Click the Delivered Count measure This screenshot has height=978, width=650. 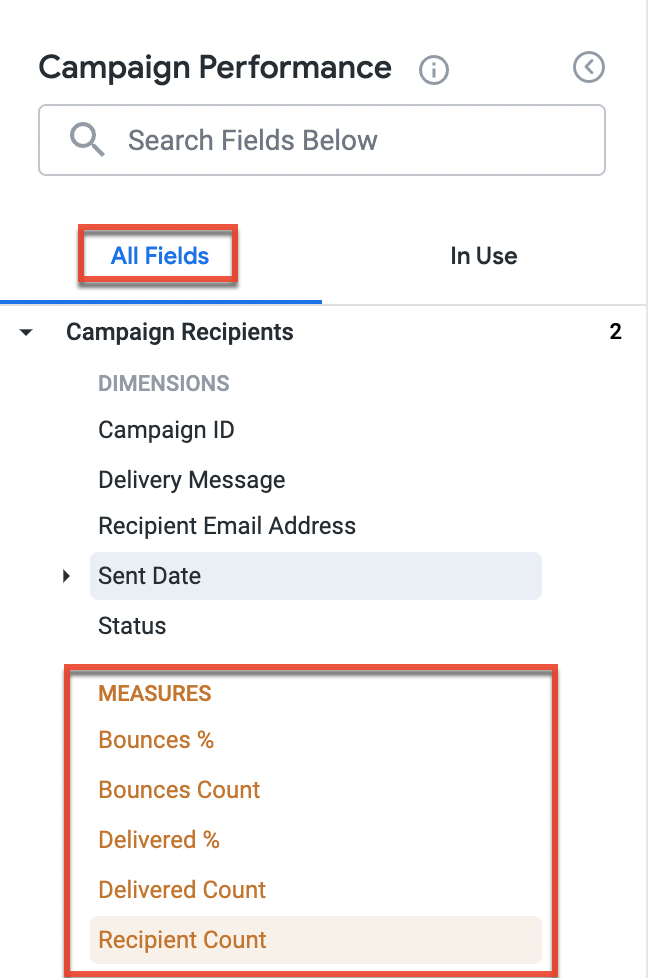pyautogui.click(x=182, y=890)
